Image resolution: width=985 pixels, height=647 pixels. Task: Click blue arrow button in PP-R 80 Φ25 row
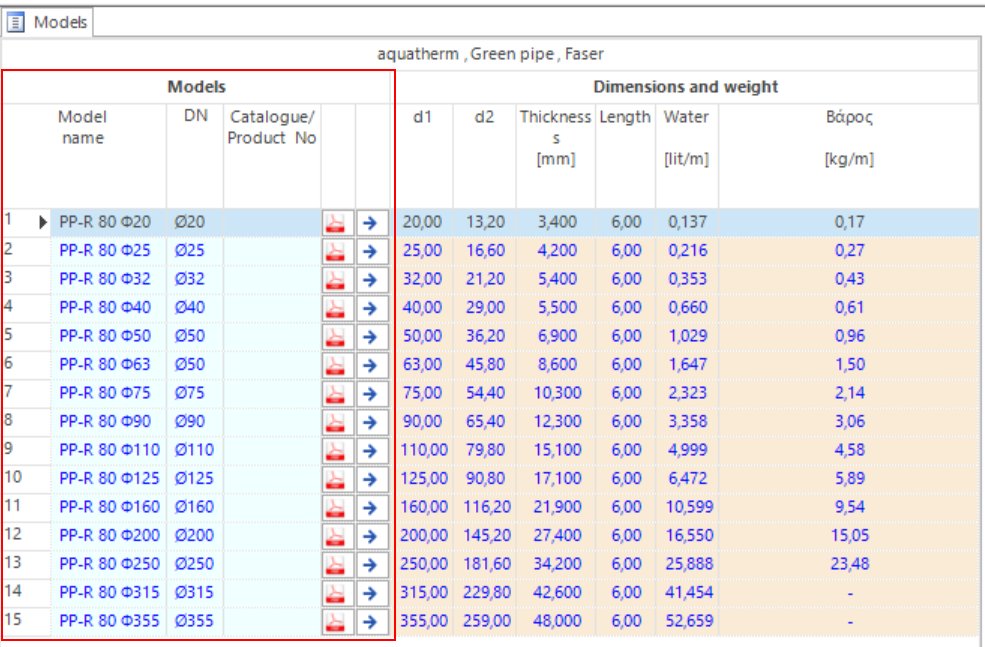click(372, 250)
